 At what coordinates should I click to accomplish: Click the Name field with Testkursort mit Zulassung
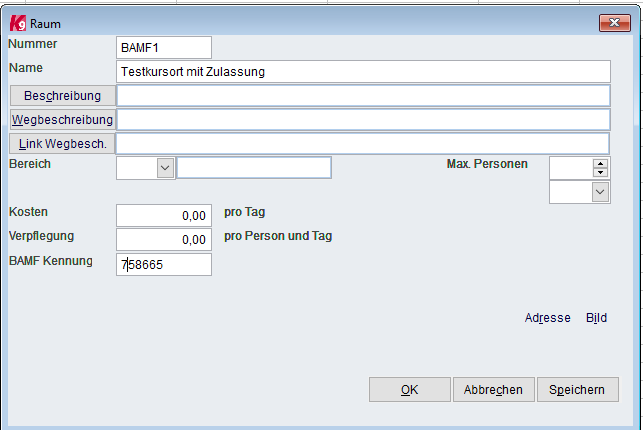(363, 72)
